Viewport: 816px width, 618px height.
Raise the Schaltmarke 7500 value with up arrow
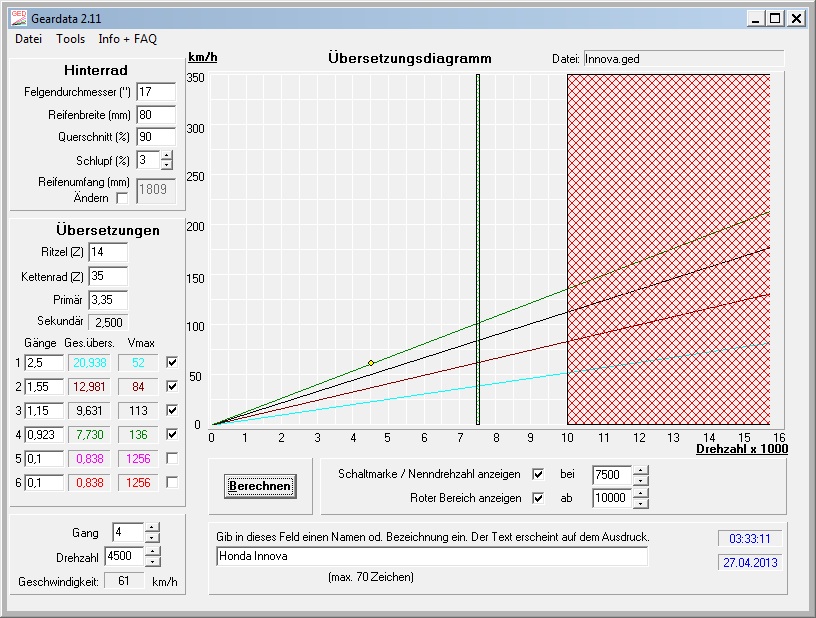641,469
